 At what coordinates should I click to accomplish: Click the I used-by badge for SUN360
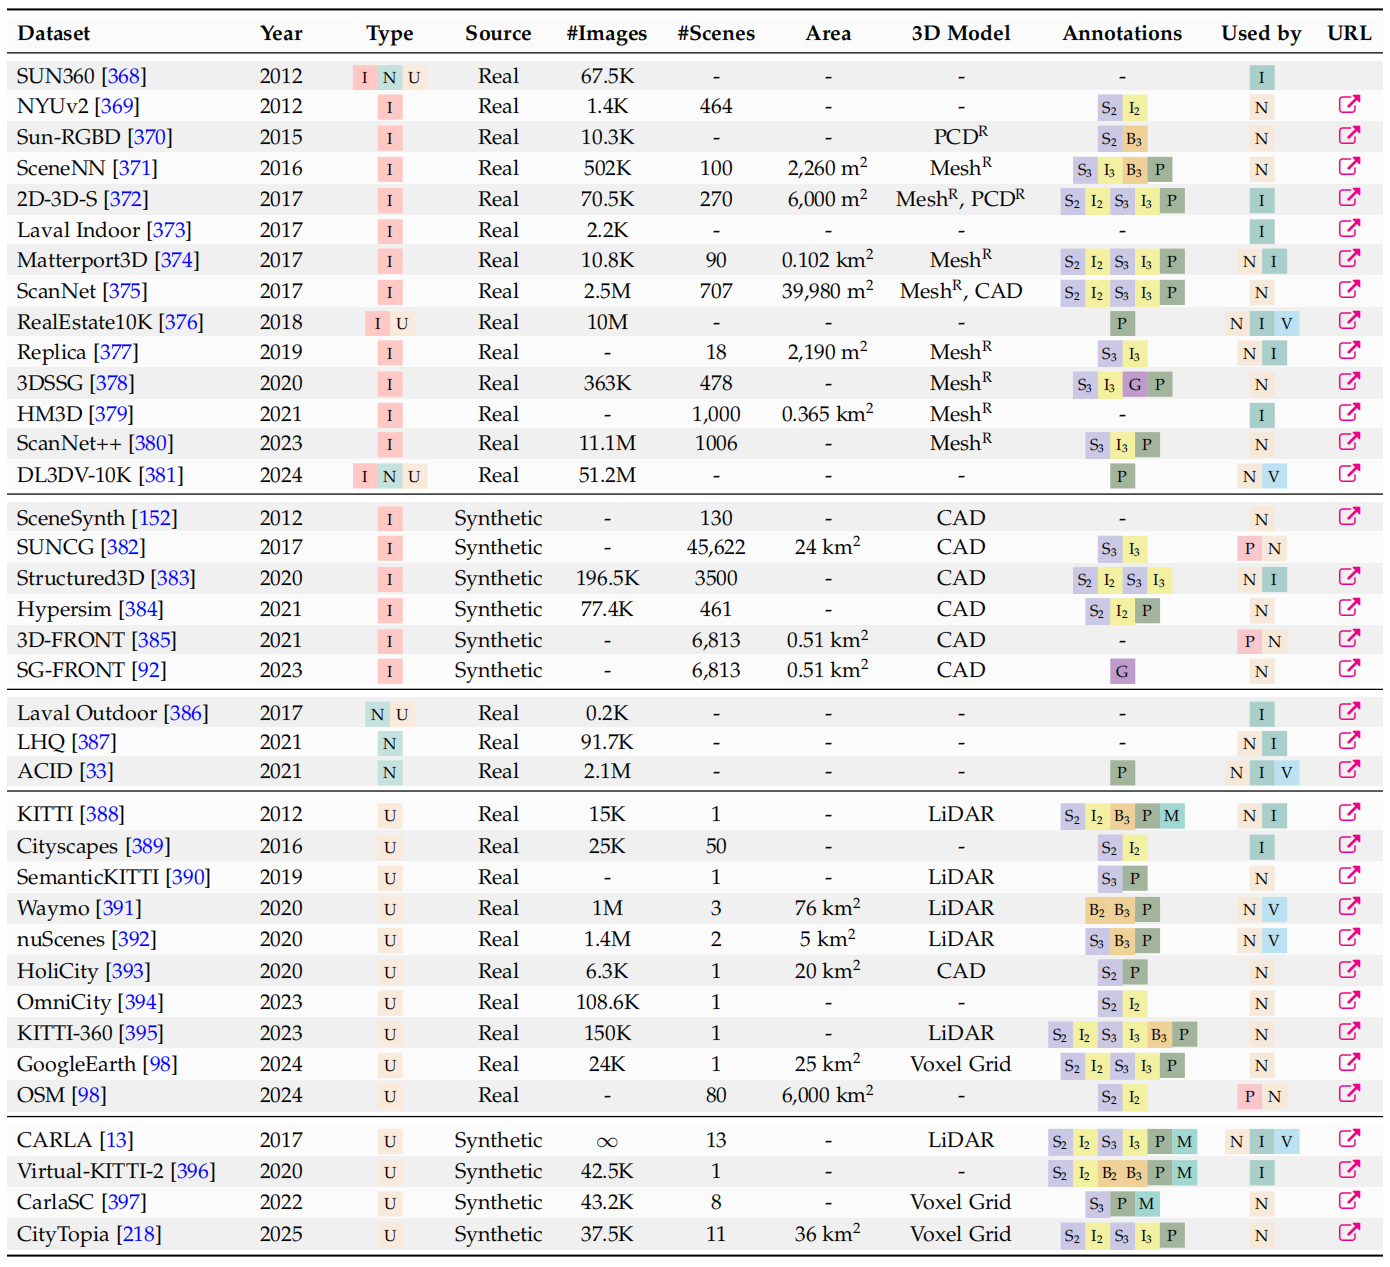(1261, 77)
